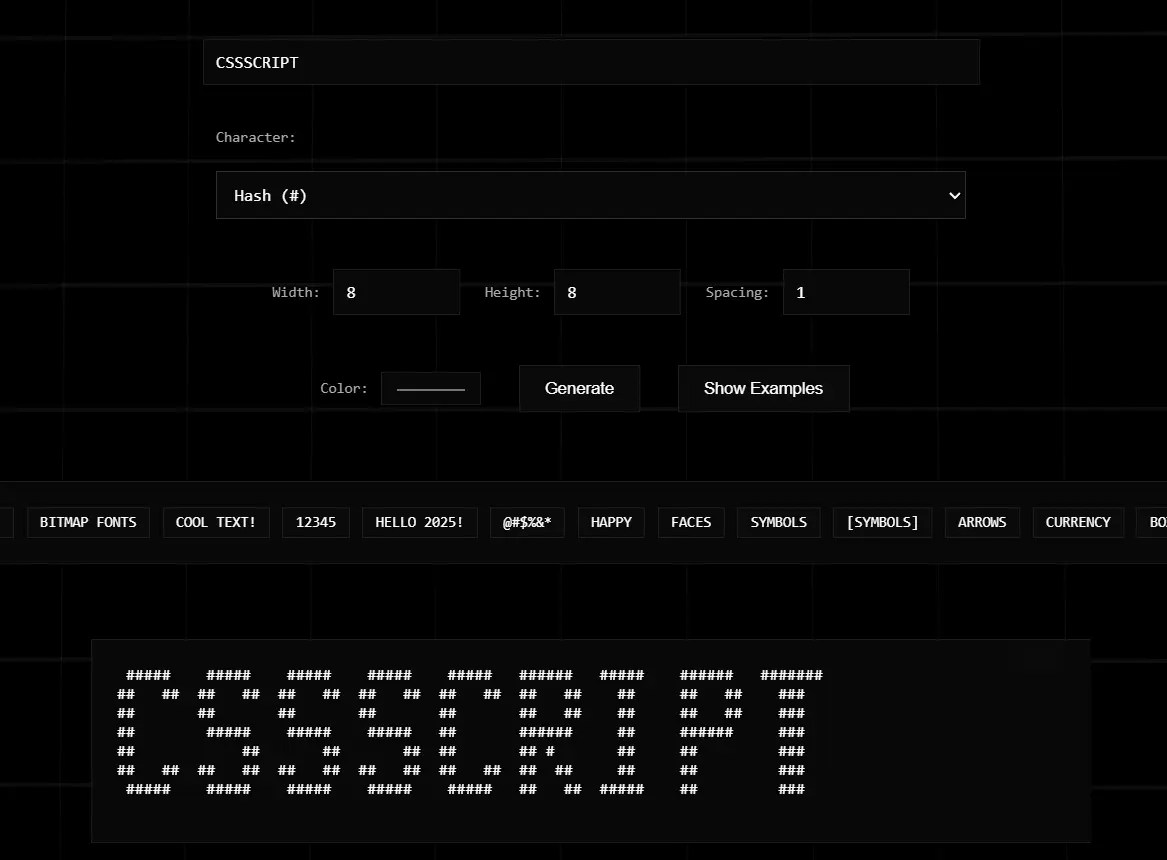The height and width of the screenshot is (860, 1167).
Task: Select the HAPPY example preset
Action: coord(610,521)
